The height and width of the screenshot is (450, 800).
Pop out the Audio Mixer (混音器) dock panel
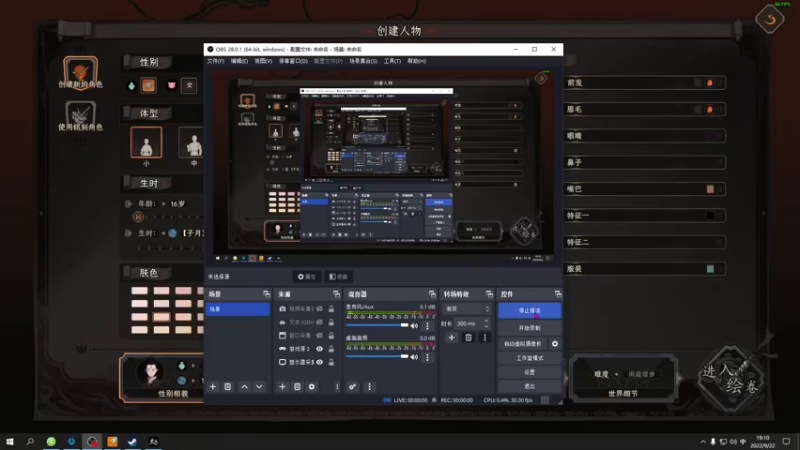click(x=432, y=294)
